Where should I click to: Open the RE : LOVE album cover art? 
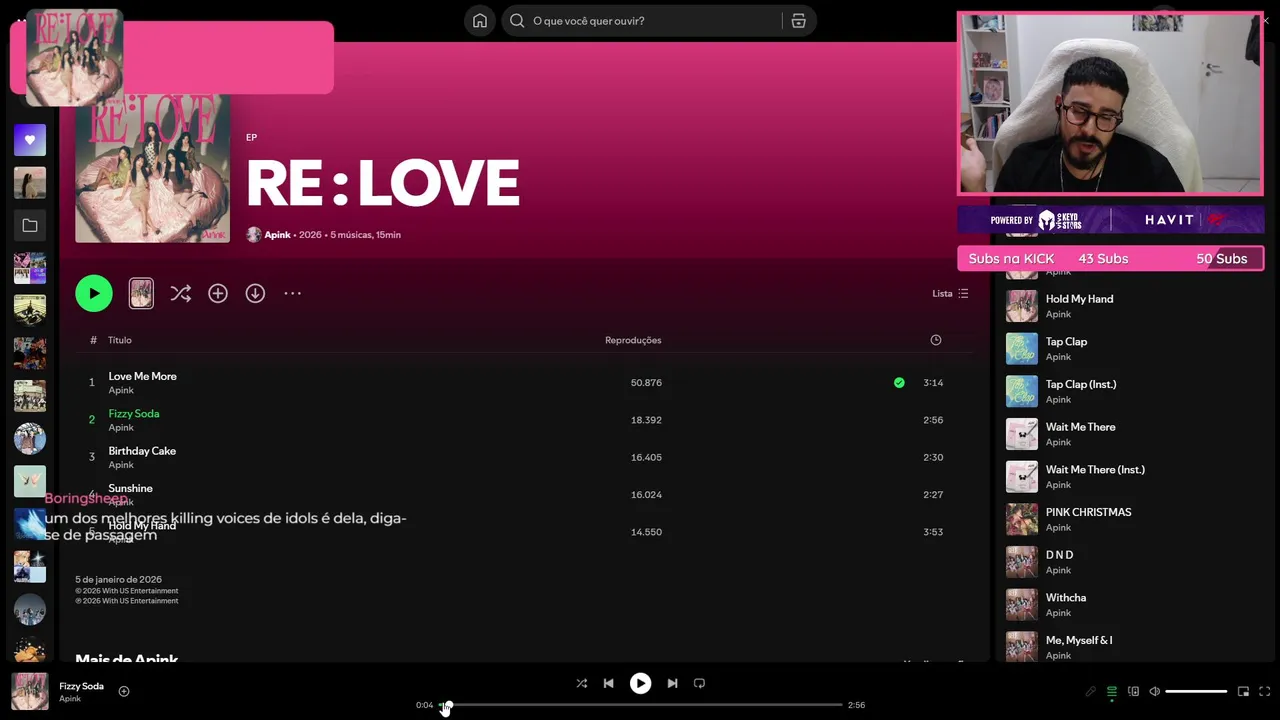(153, 165)
